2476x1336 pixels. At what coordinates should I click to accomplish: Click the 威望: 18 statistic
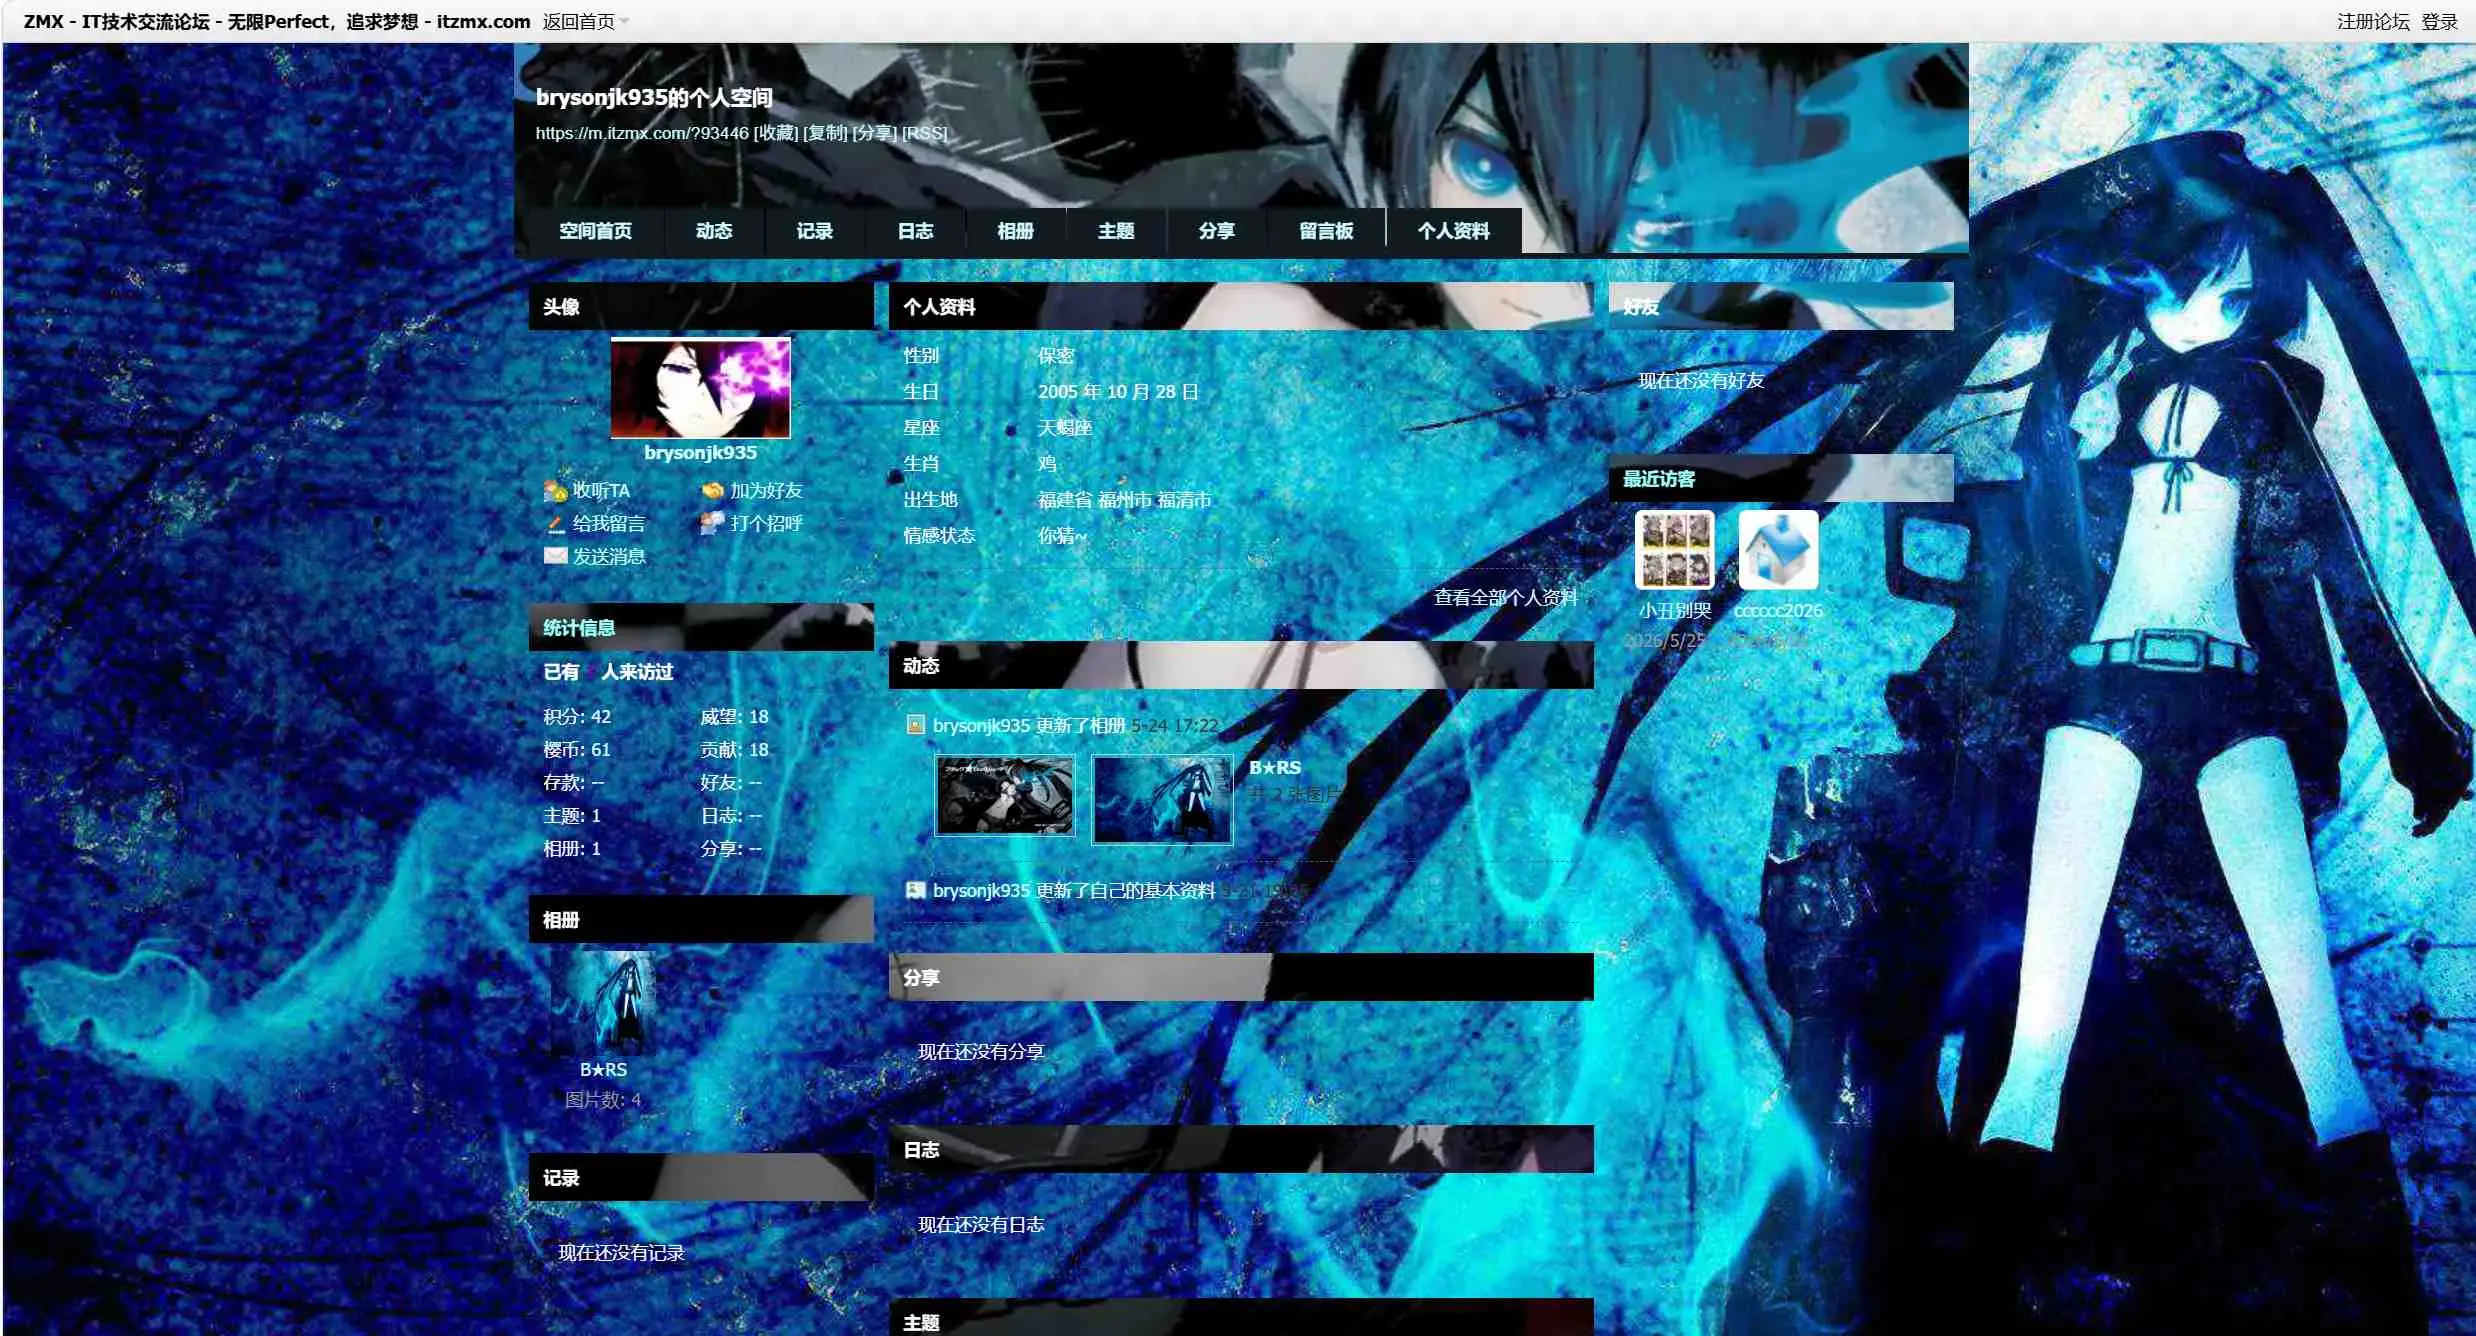734,716
